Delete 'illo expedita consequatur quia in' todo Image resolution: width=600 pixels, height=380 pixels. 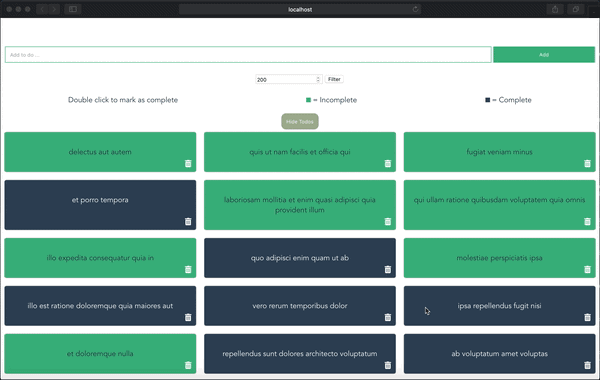(x=188, y=269)
